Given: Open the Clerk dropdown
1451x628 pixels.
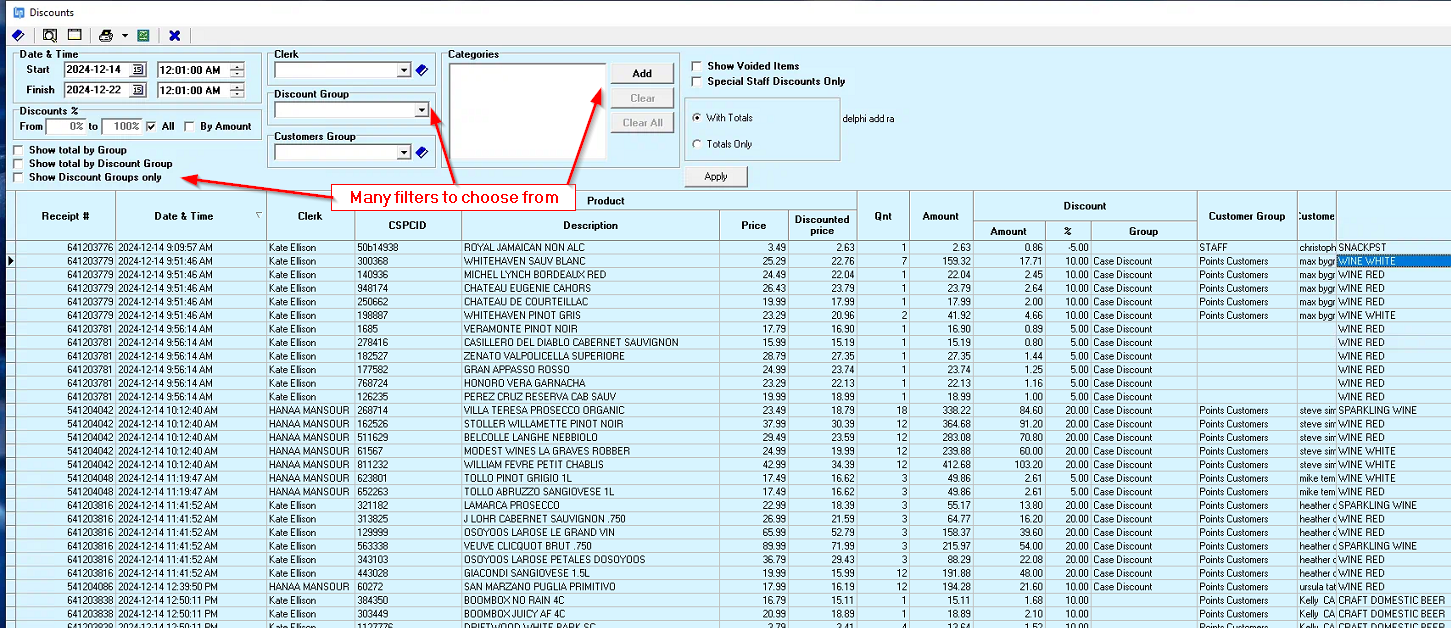Looking at the screenshot, I should [x=403, y=70].
